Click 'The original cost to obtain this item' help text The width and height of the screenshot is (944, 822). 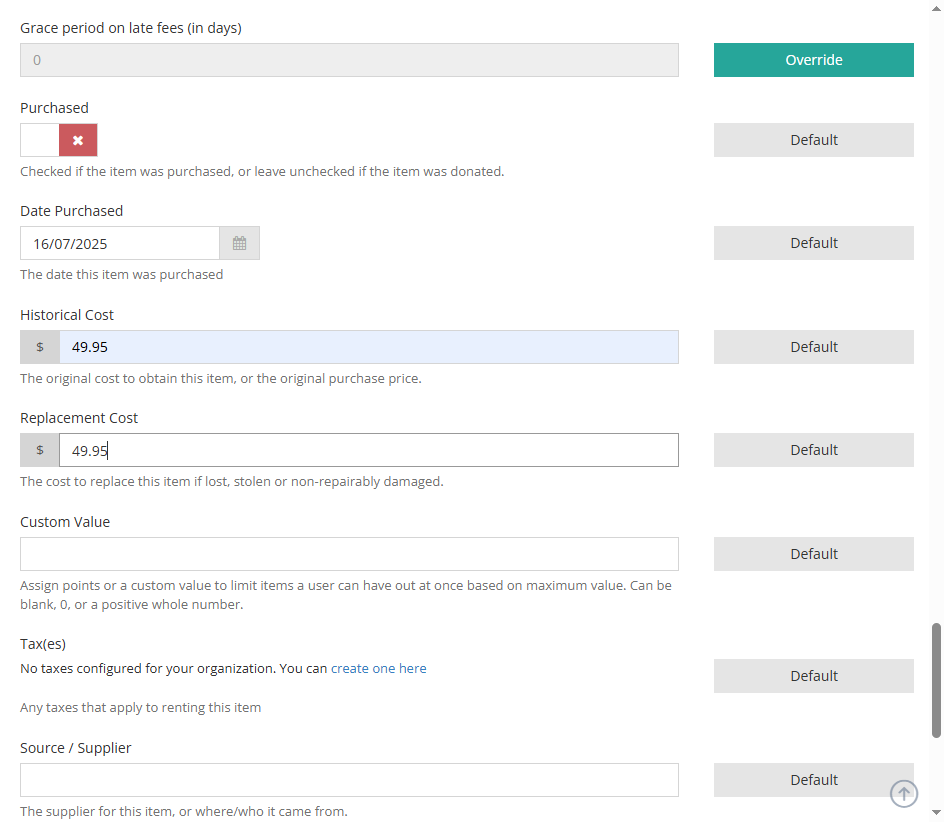click(x=221, y=379)
